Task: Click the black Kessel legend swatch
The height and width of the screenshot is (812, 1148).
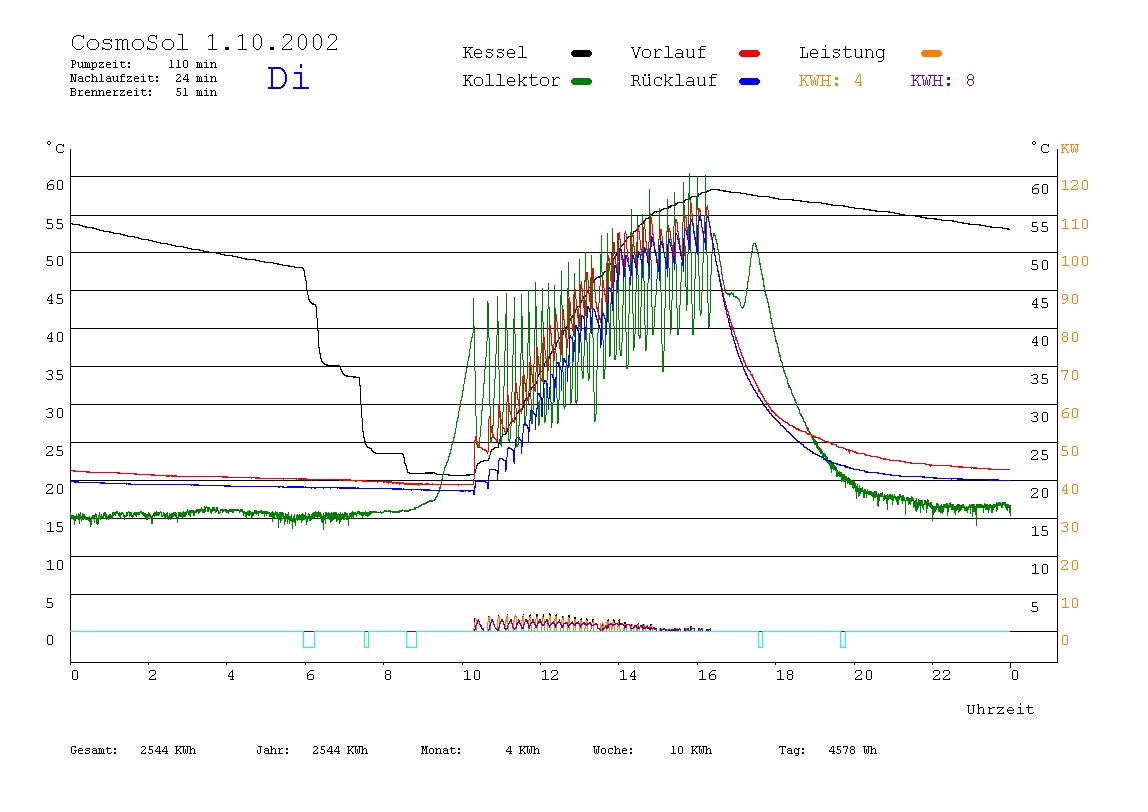Action: [x=581, y=53]
